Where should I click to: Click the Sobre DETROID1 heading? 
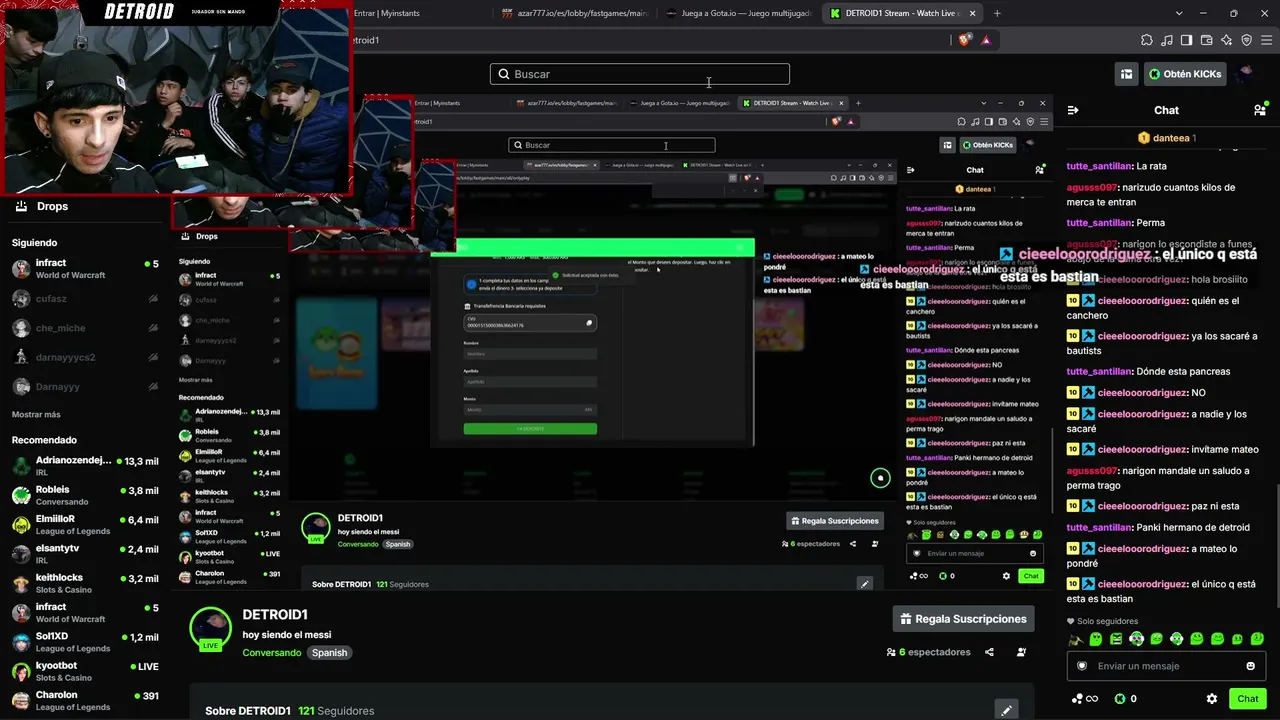point(248,711)
